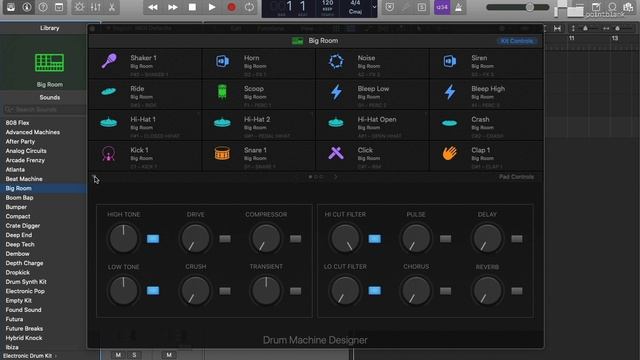This screenshot has height=360, width=640.
Task: Select the Shaker 1 pad microphone icon
Action: [x=109, y=61]
